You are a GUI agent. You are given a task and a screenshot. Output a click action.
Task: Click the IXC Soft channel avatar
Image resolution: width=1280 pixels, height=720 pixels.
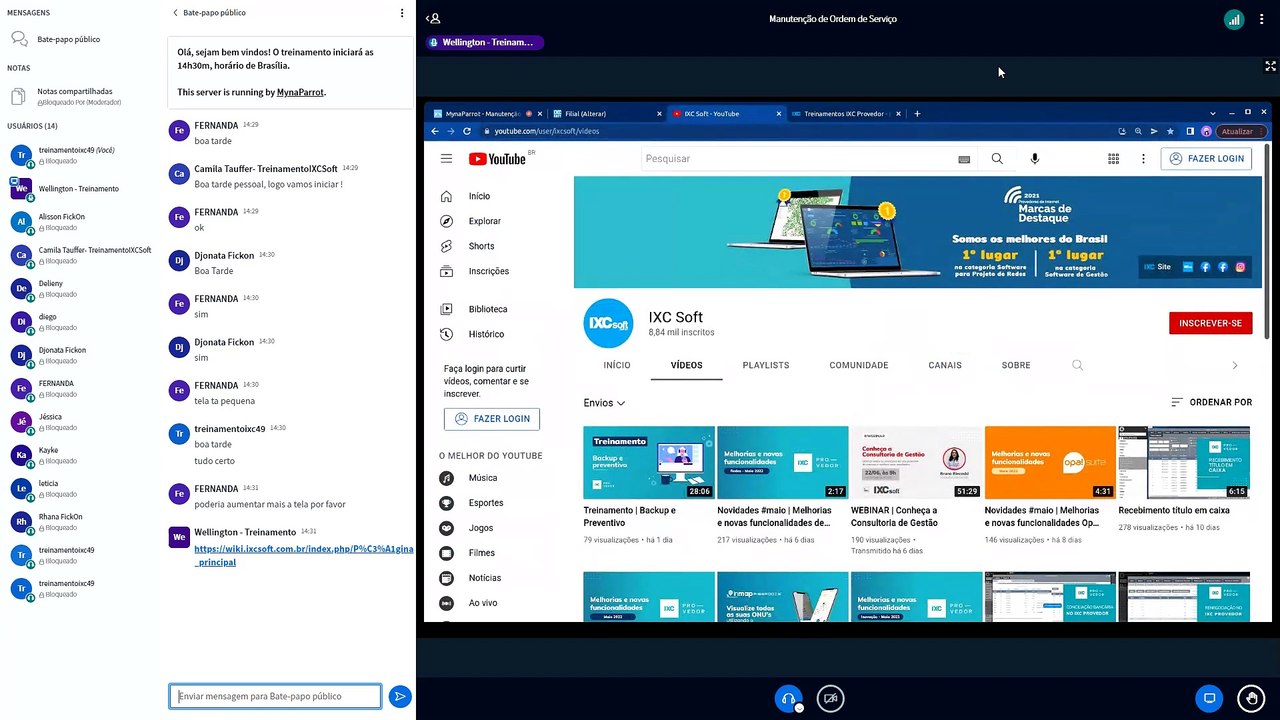pyautogui.click(x=608, y=324)
